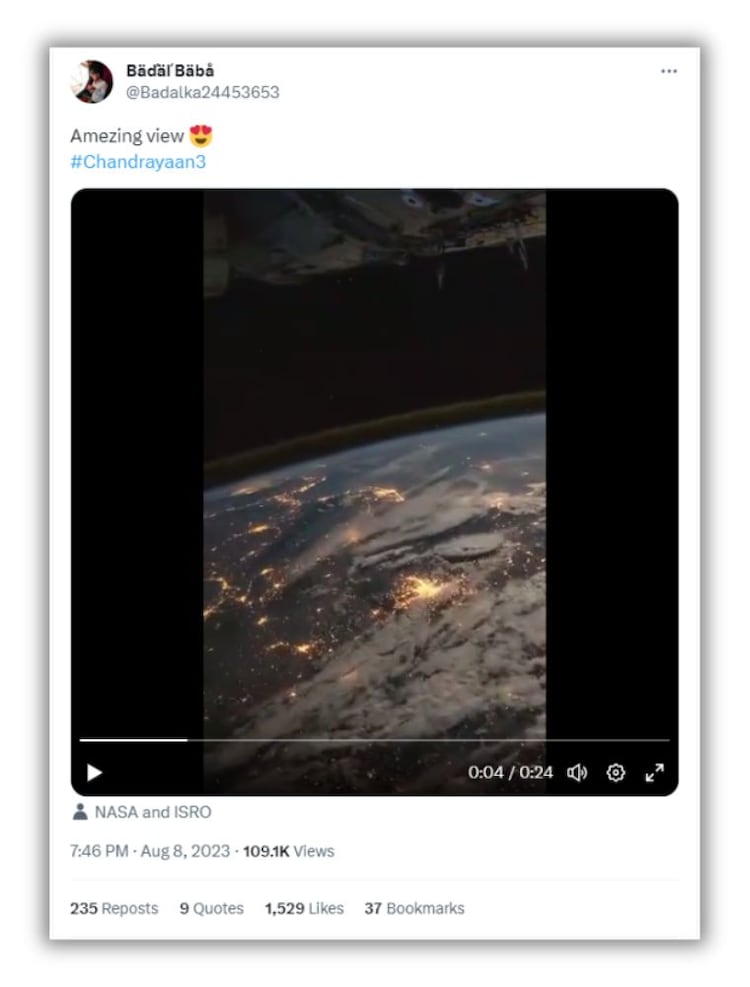Screen dimensions: 750x987
Task: Click the 109.1K Views count
Action: click(289, 851)
